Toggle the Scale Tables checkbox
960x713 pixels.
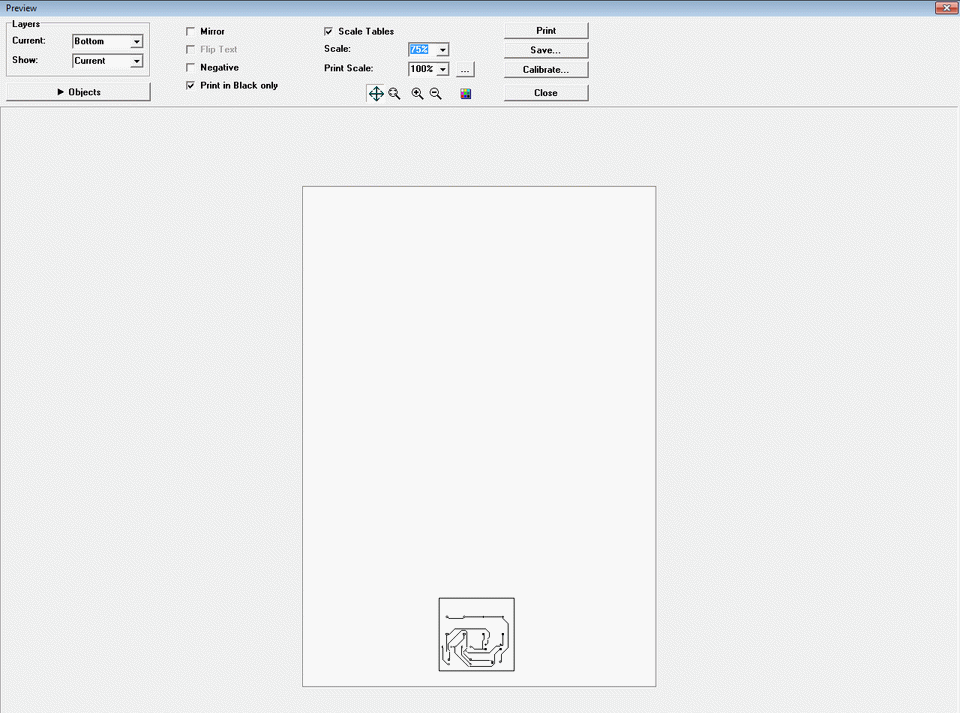(x=329, y=31)
